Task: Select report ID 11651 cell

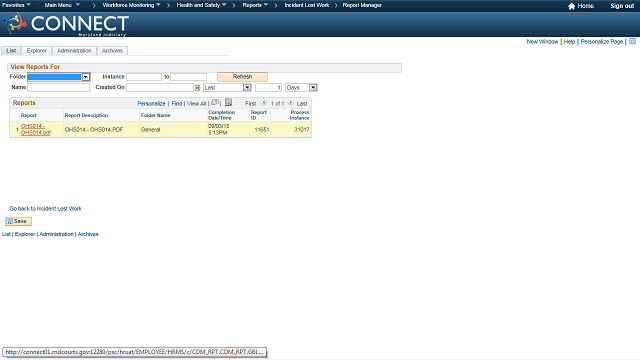Action: point(262,130)
